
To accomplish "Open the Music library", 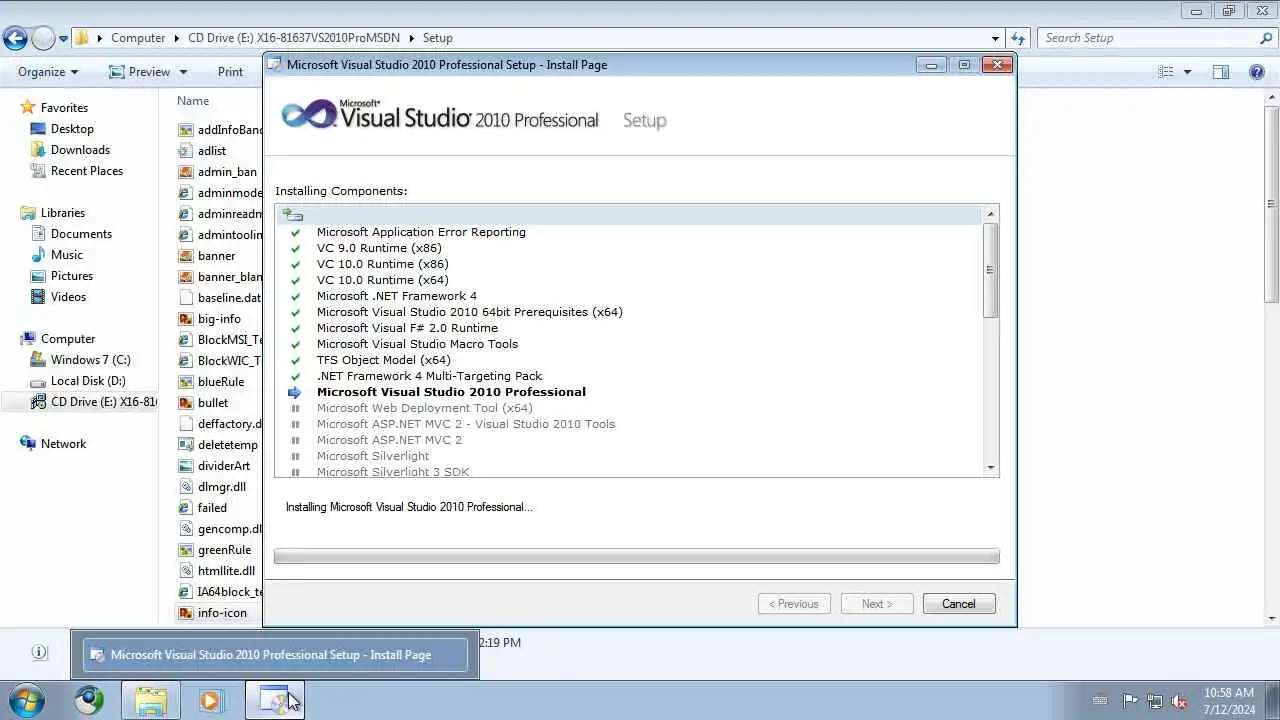I will click(67, 255).
